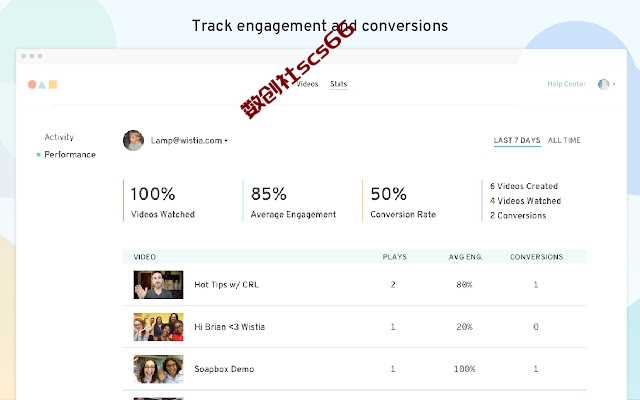Sort by the Avg Eng. column header
This screenshot has height=400, width=640.
pos(466,257)
